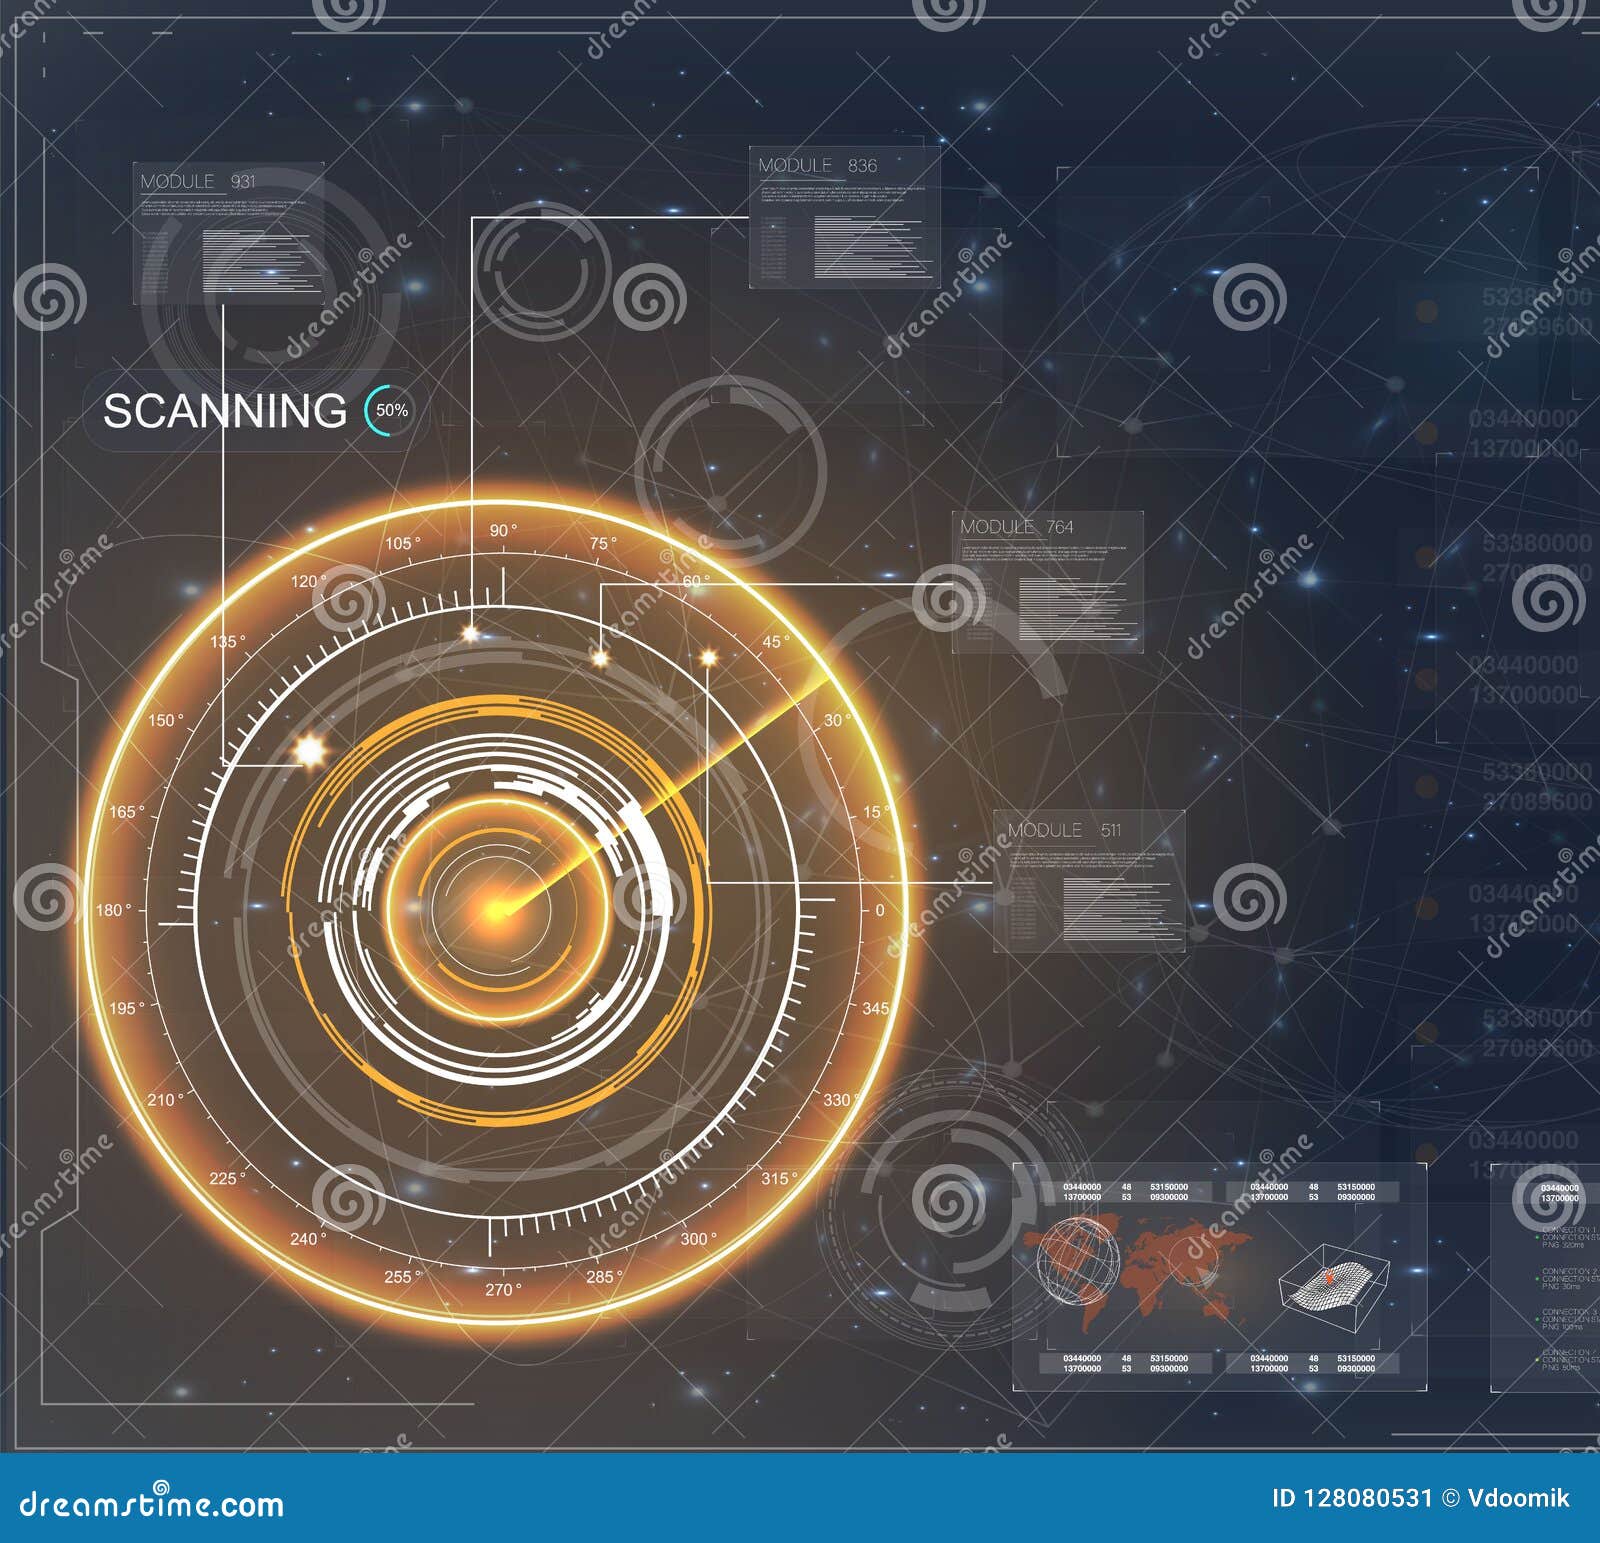Toggle CONNECTION 1 green status indicator
The width and height of the screenshot is (1600, 1543).
tap(1537, 1238)
